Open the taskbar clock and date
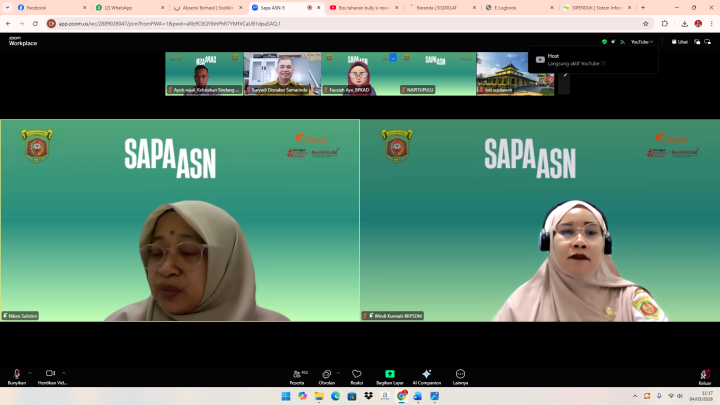720x405 pixels. [701, 396]
